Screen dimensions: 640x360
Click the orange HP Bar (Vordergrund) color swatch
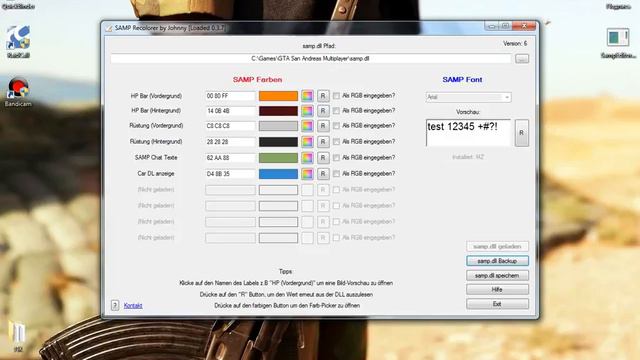click(278, 96)
